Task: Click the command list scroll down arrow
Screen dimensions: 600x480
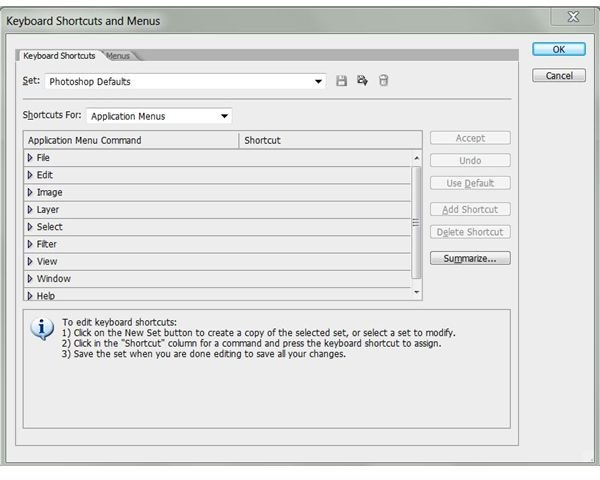Action: pos(416,292)
